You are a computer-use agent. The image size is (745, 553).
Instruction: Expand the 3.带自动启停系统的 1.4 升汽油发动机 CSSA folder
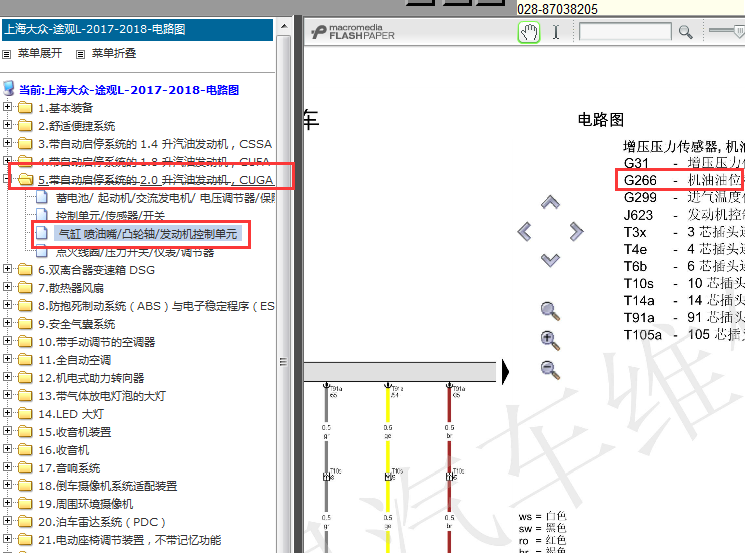coord(7,143)
